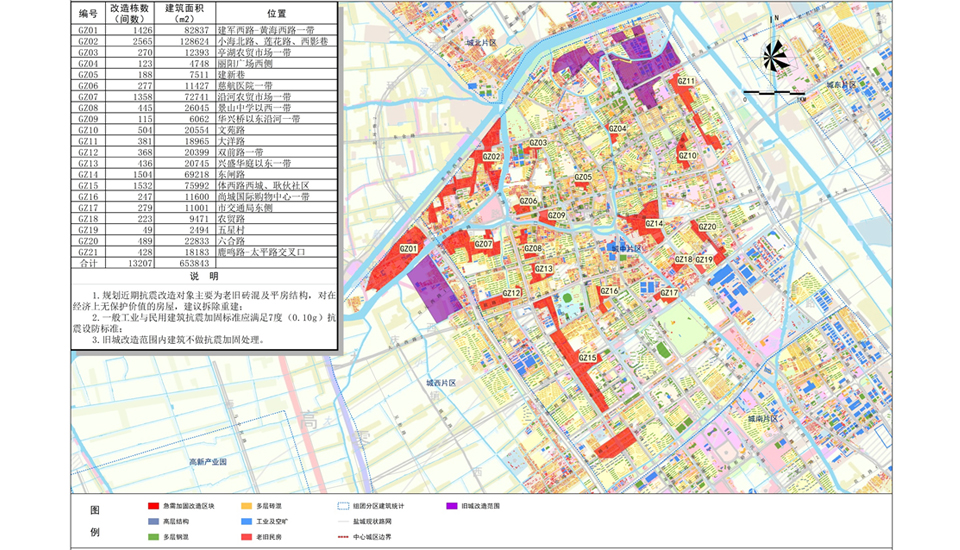960x550 pixels.
Task: Click the 高新产业园 label on the map
Action: (x=208, y=462)
